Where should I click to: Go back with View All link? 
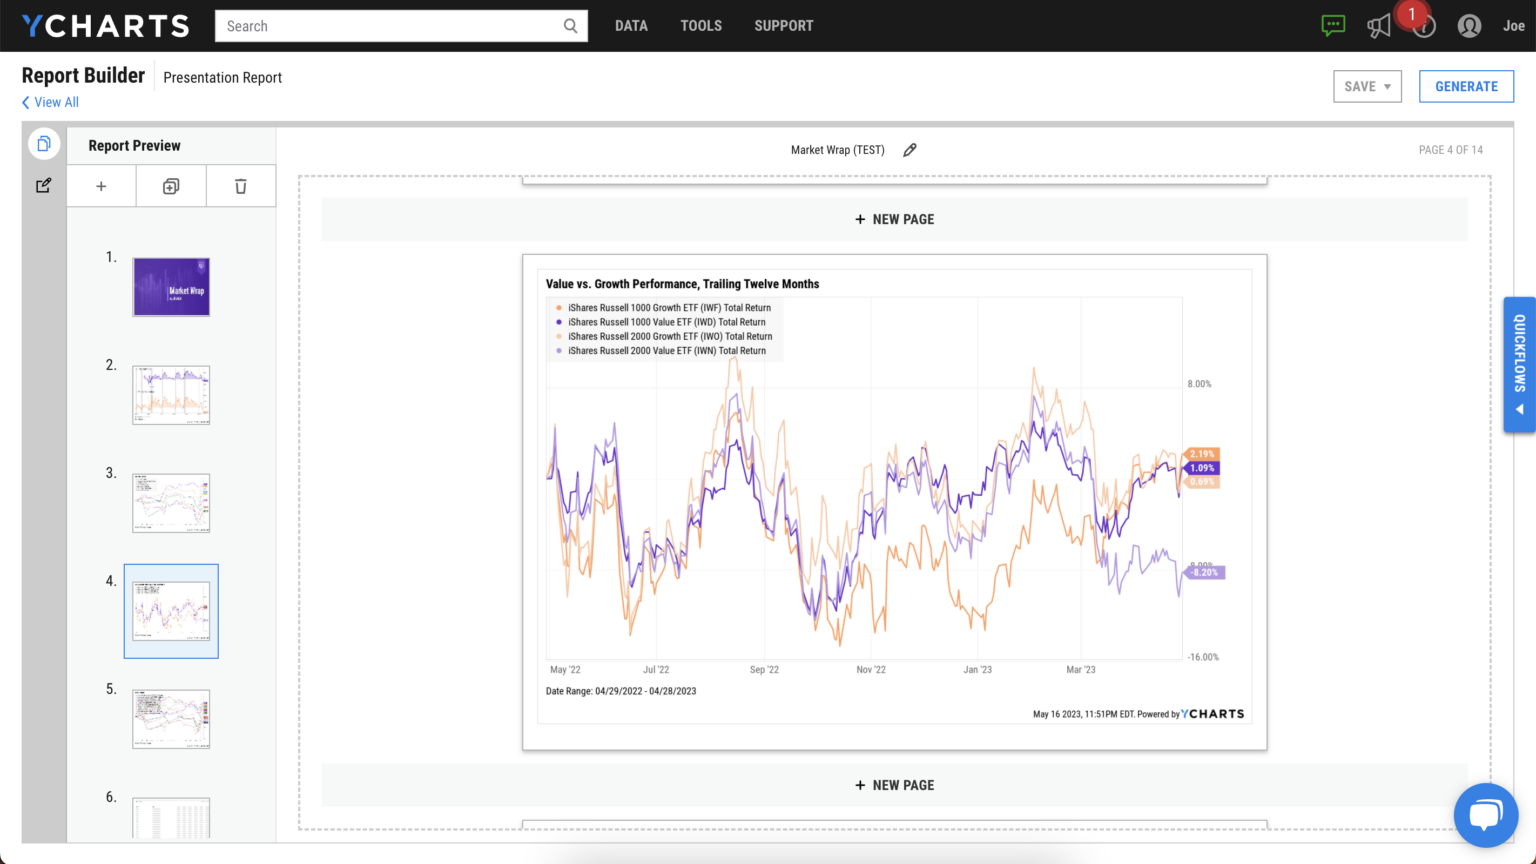tap(50, 102)
